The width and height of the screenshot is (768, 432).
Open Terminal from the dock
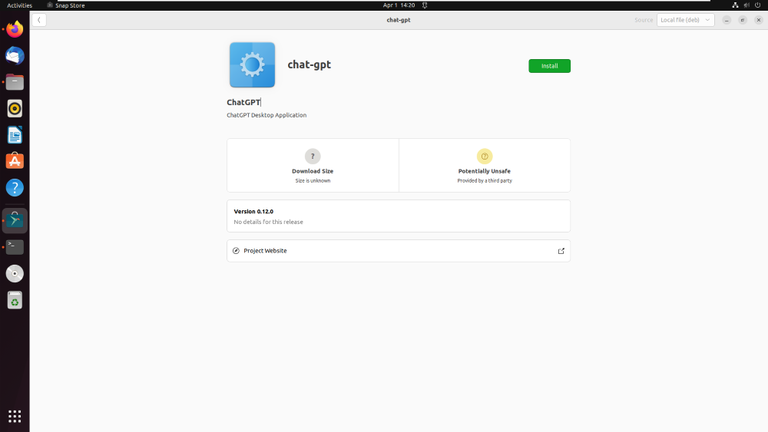point(15,247)
